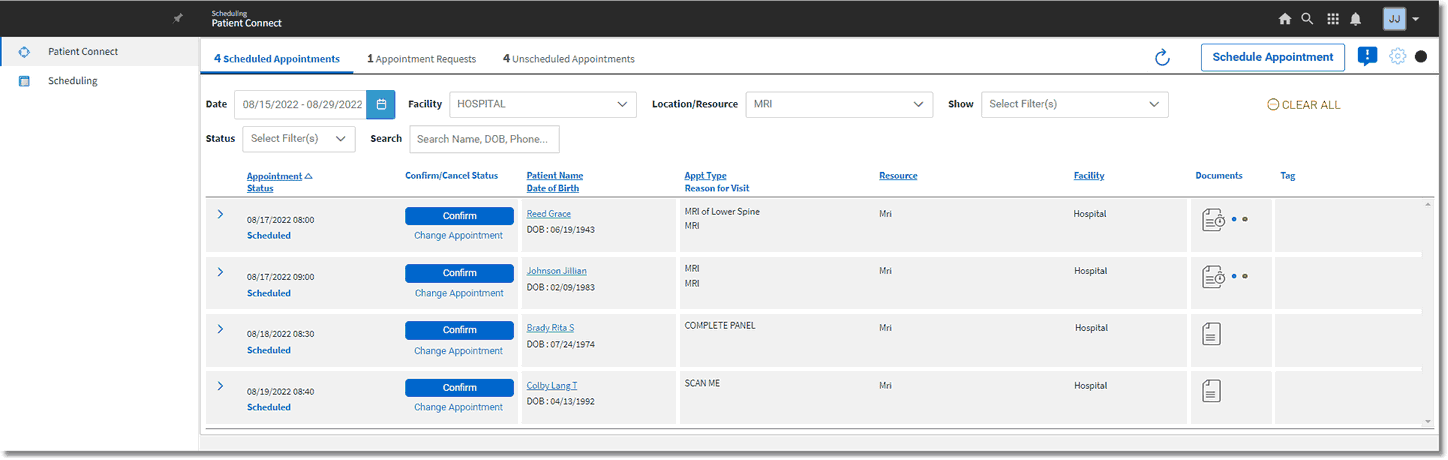Sort by Patient Name column header

point(555,176)
